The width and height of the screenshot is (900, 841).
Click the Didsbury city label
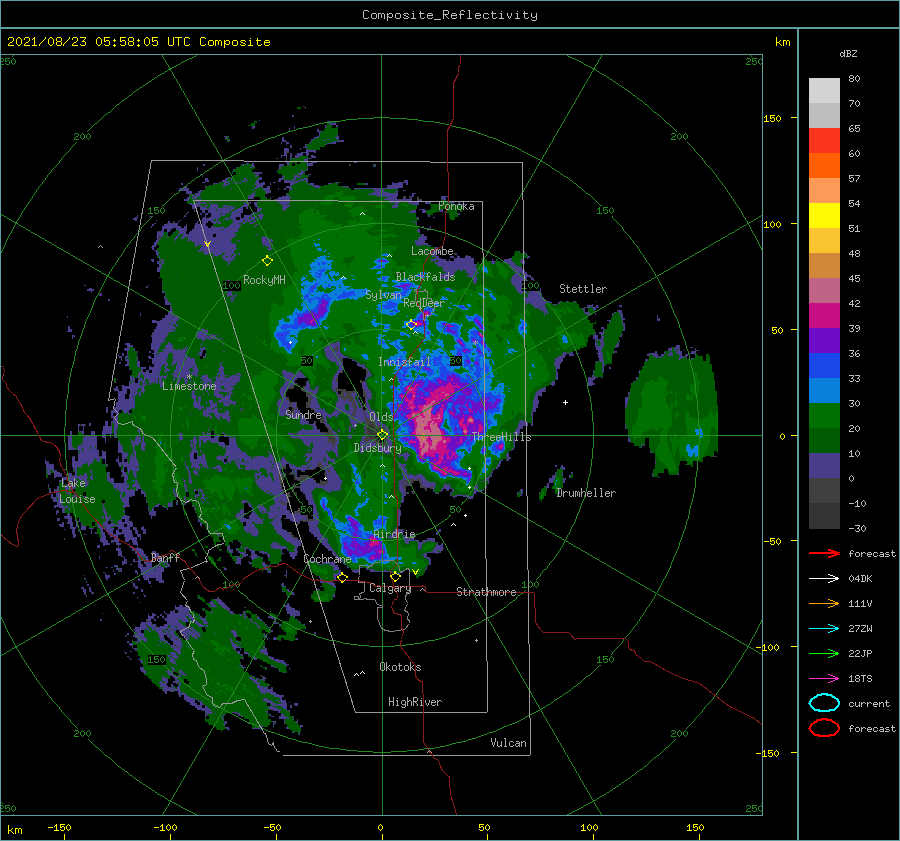click(377, 448)
